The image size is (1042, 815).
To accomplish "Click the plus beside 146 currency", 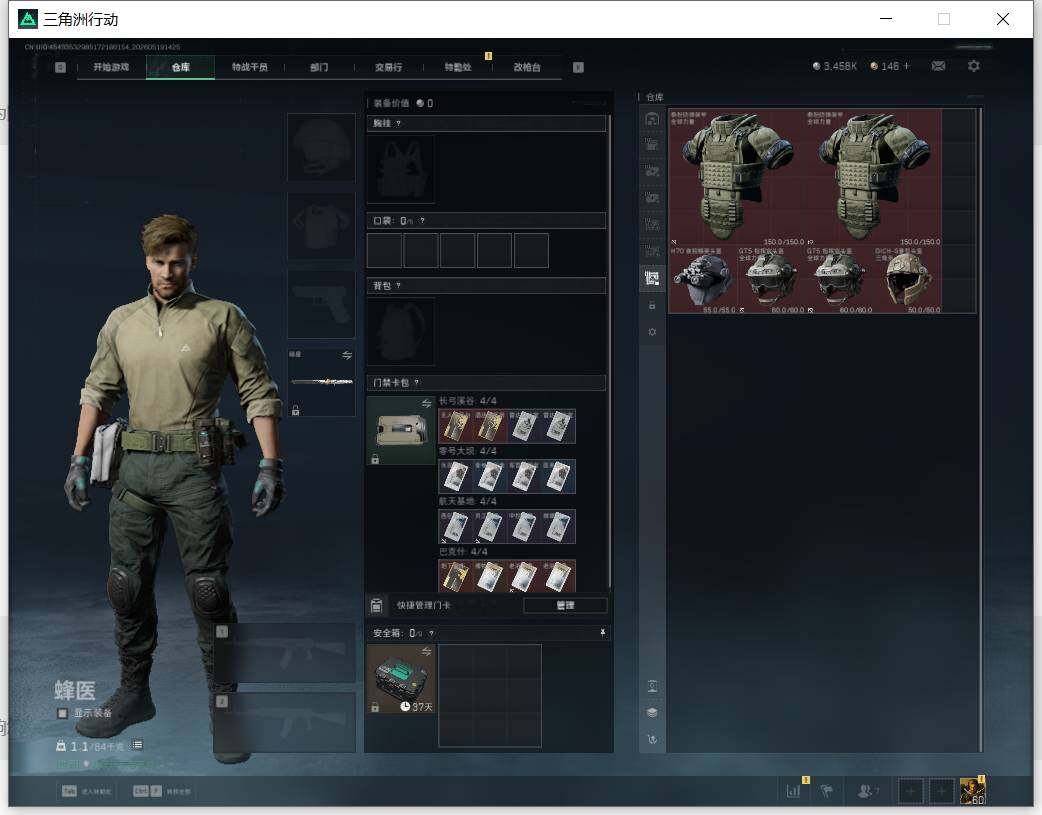I will coord(906,66).
